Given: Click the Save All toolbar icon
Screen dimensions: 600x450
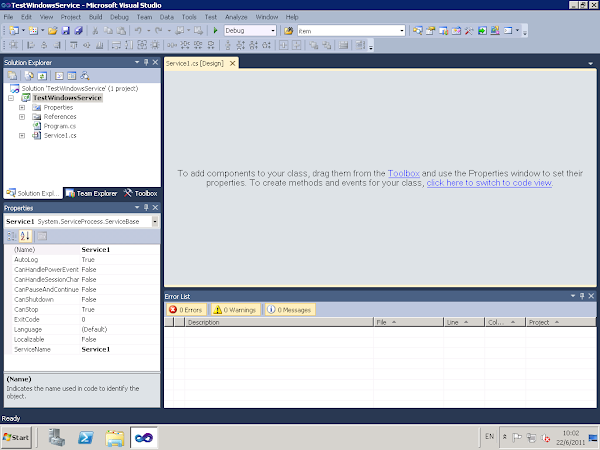Looking at the screenshot, I should (78, 31).
